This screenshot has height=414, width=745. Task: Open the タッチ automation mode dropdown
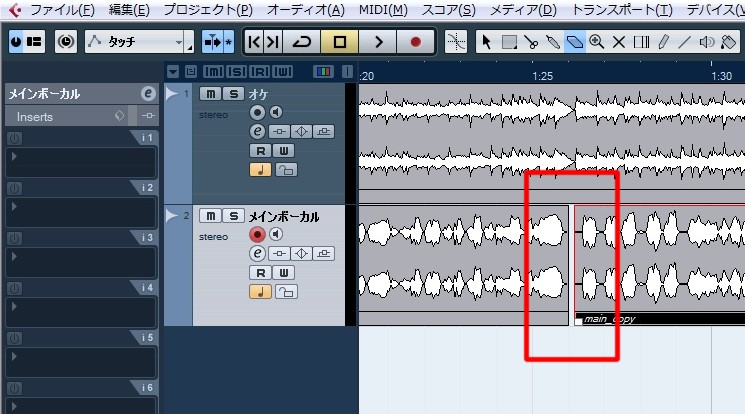point(139,42)
